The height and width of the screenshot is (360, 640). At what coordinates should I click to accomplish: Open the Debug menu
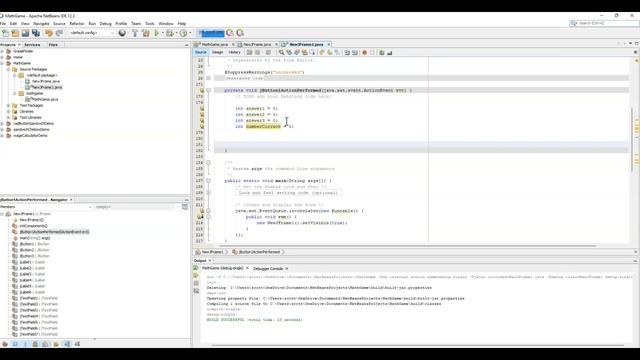[x=105, y=24]
